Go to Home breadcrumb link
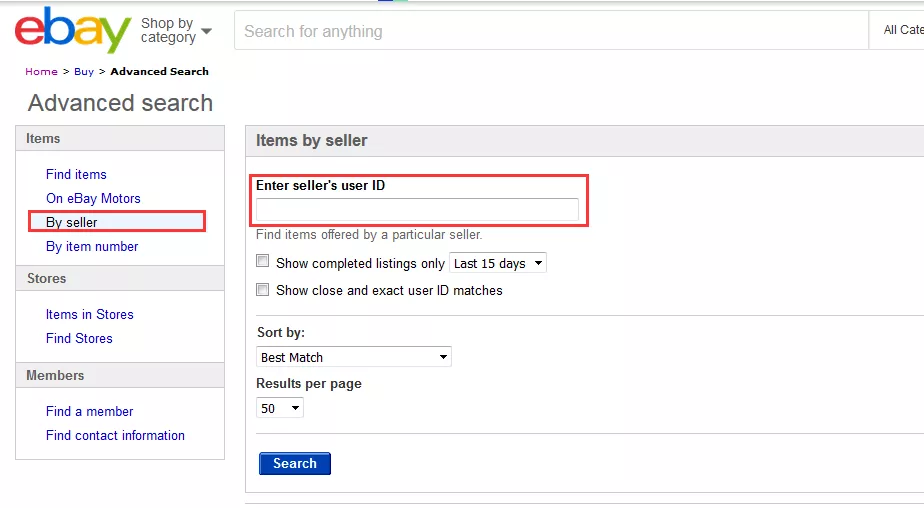 (41, 72)
